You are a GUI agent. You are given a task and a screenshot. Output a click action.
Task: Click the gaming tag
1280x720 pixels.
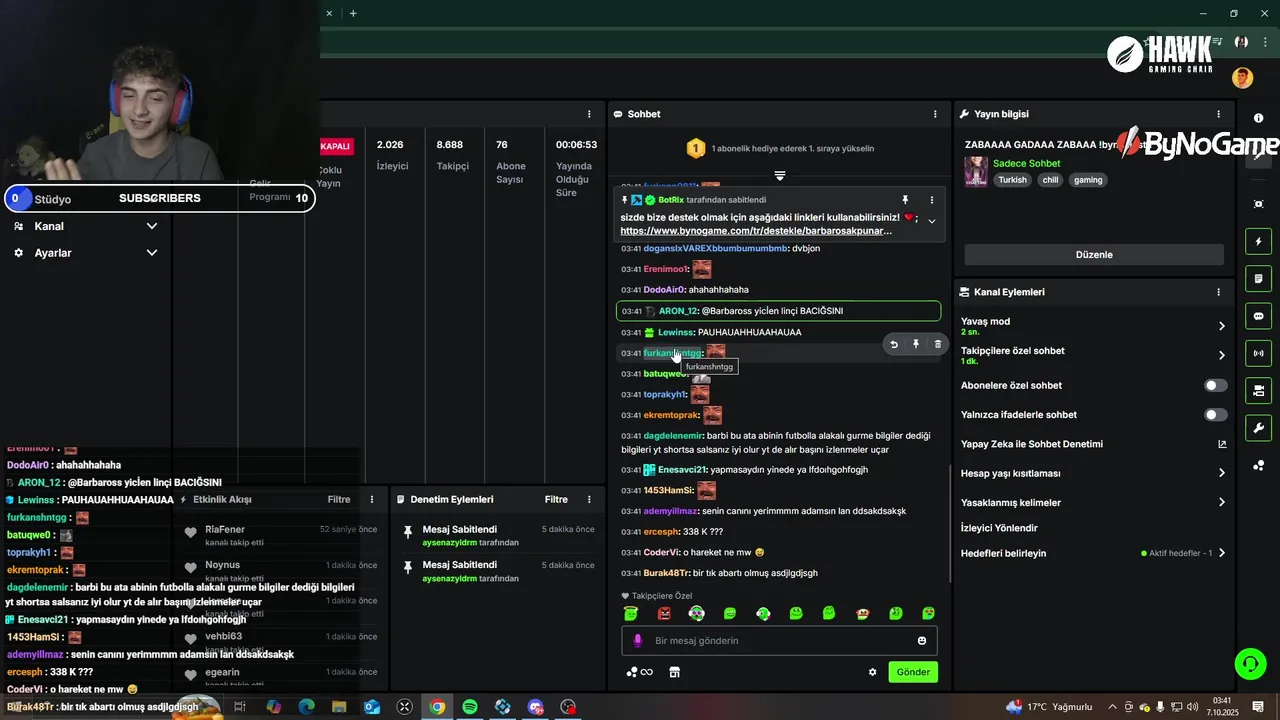1088,180
